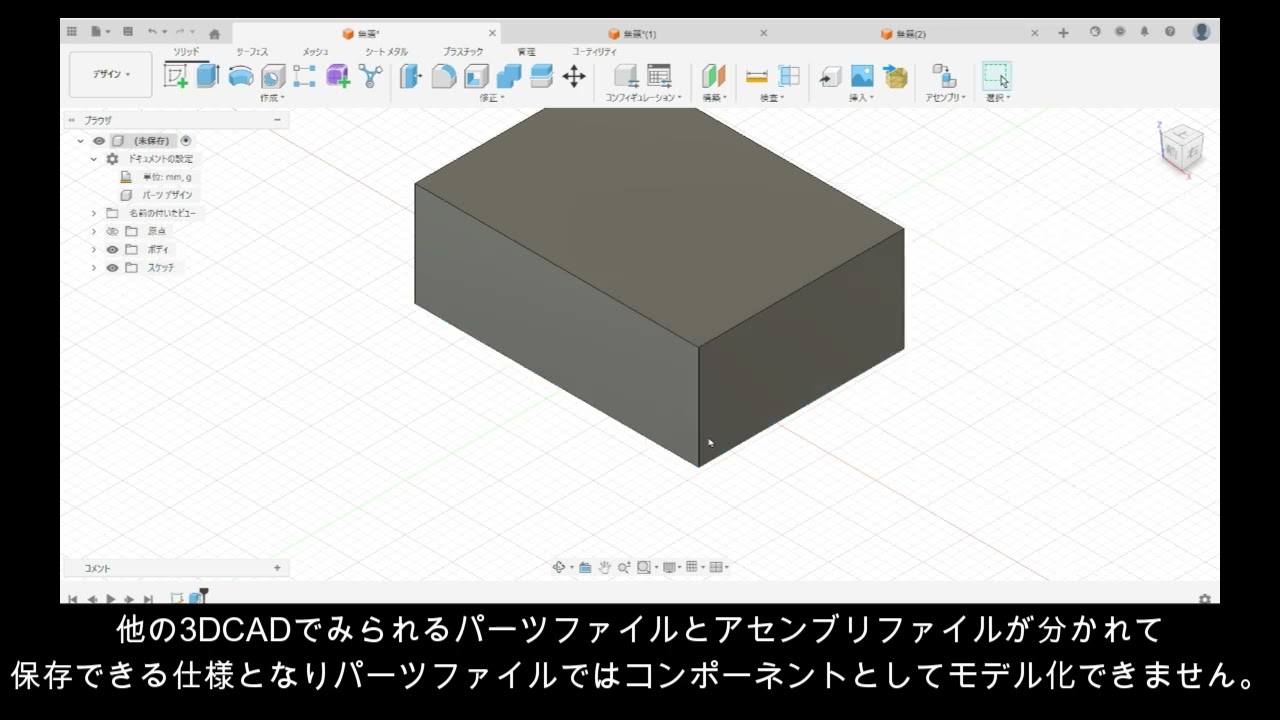Activate the Select window tool

996,76
